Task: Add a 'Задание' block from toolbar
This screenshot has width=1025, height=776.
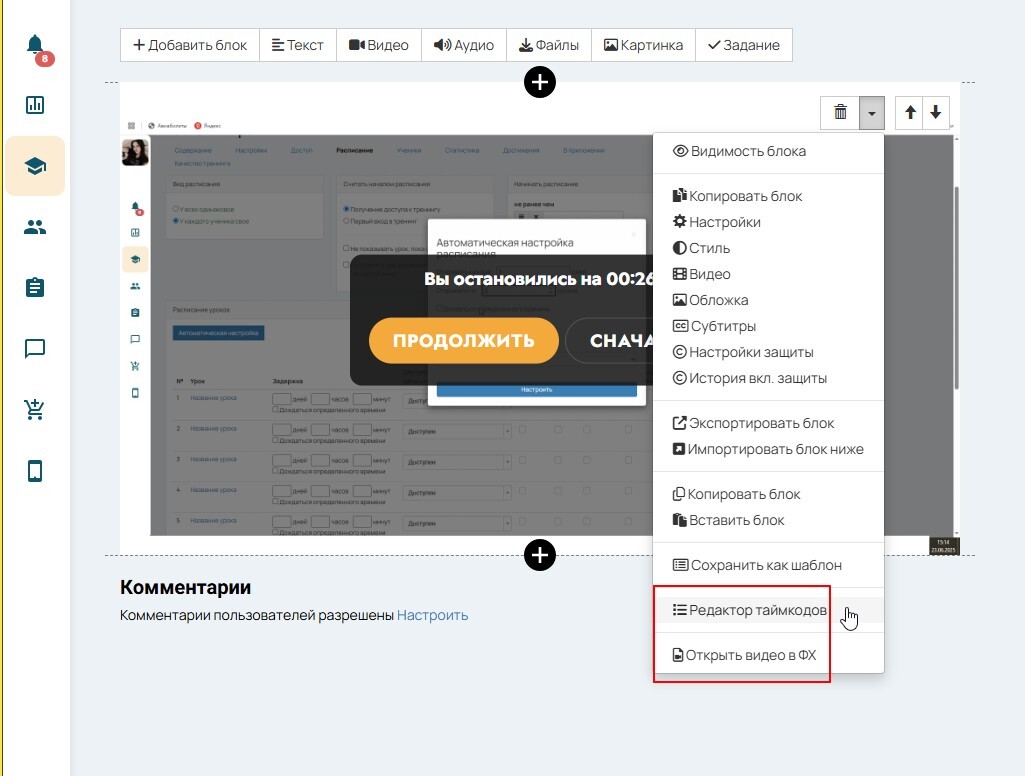Action: 743,45
